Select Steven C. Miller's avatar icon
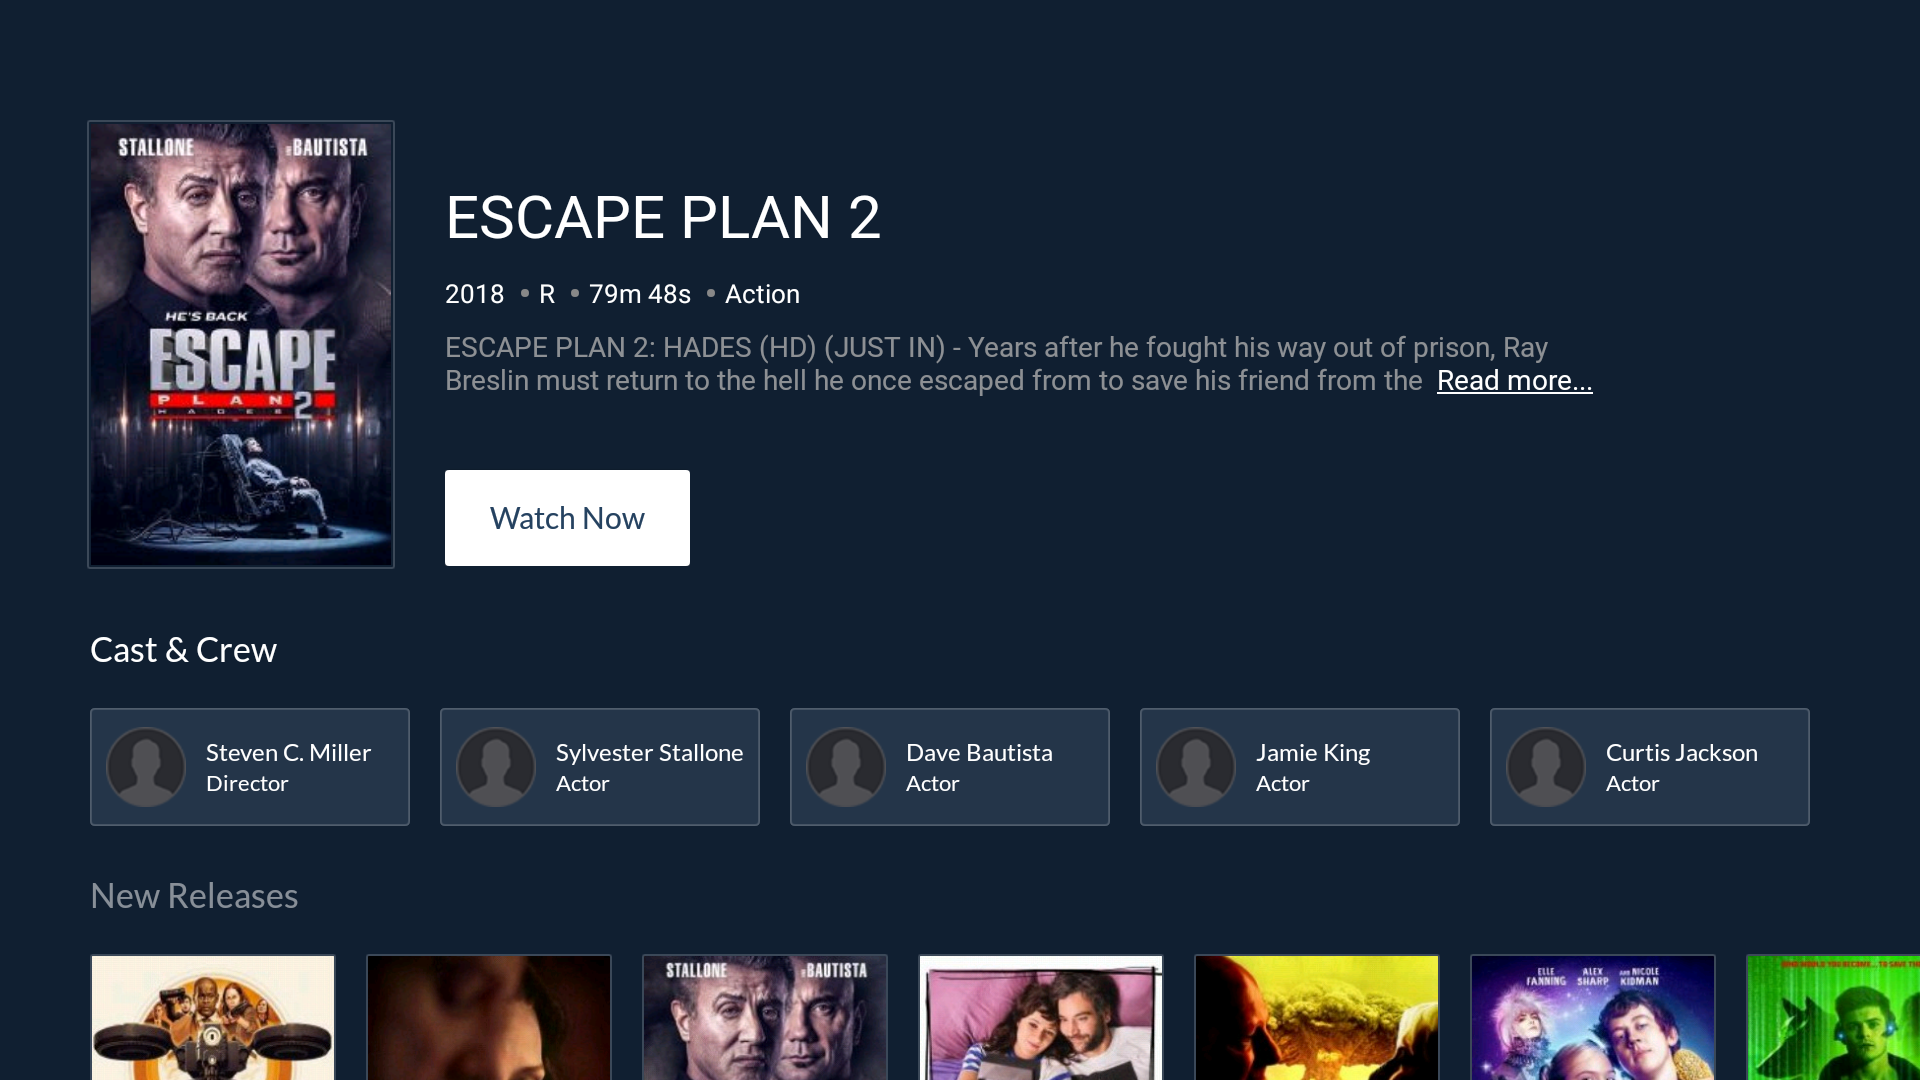This screenshot has height=1080, width=1920. pyautogui.click(x=146, y=767)
